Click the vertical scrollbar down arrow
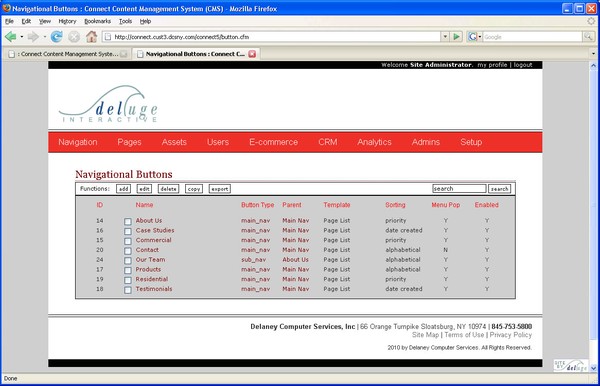The height and width of the screenshot is (386, 600). (x=593, y=368)
